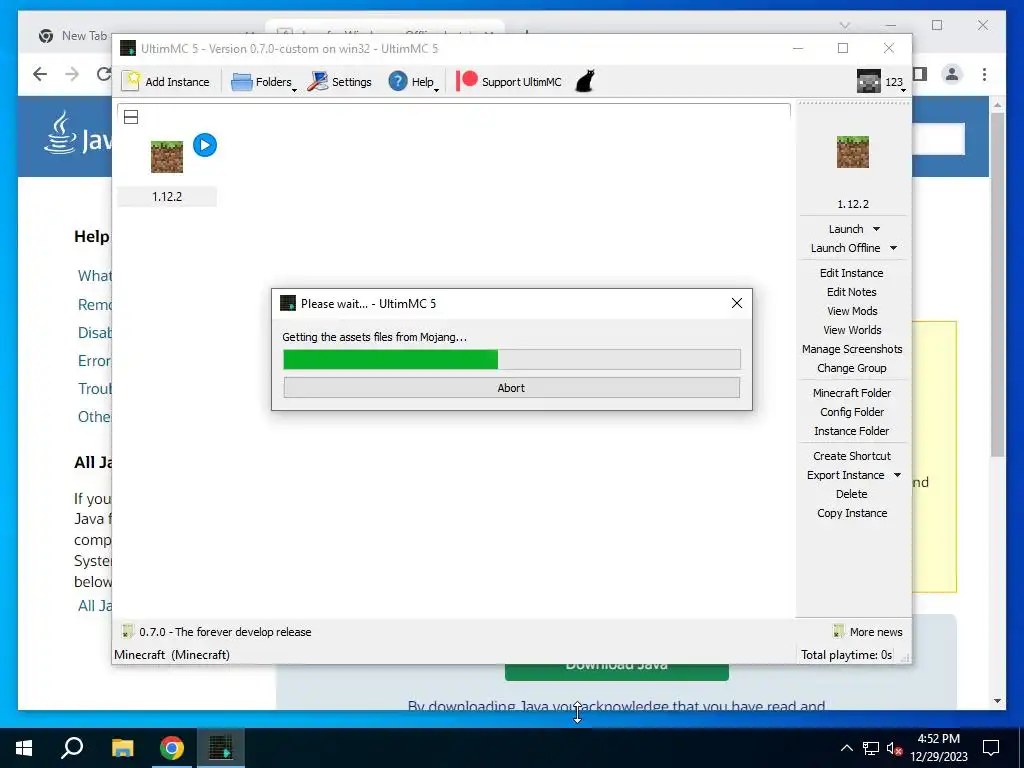The height and width of the screenshot is (768, 1024).
Task: Click the news scroll icon beside 0.7.0
Action: tap(127, 632)
